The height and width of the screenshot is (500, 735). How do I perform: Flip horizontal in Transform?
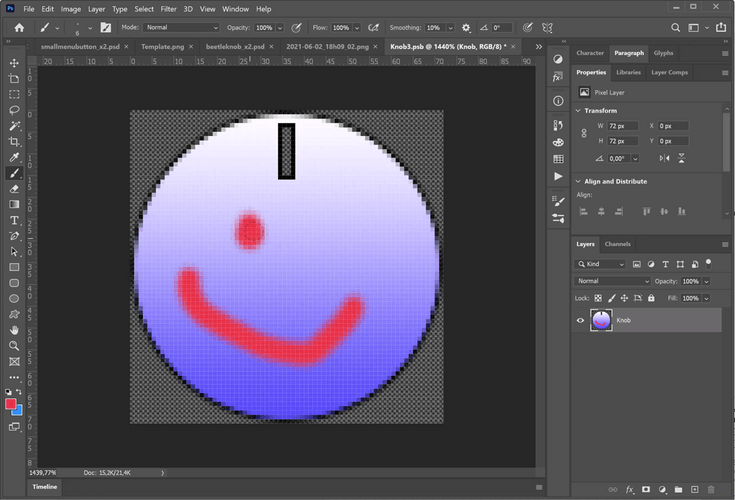(664, 158)
